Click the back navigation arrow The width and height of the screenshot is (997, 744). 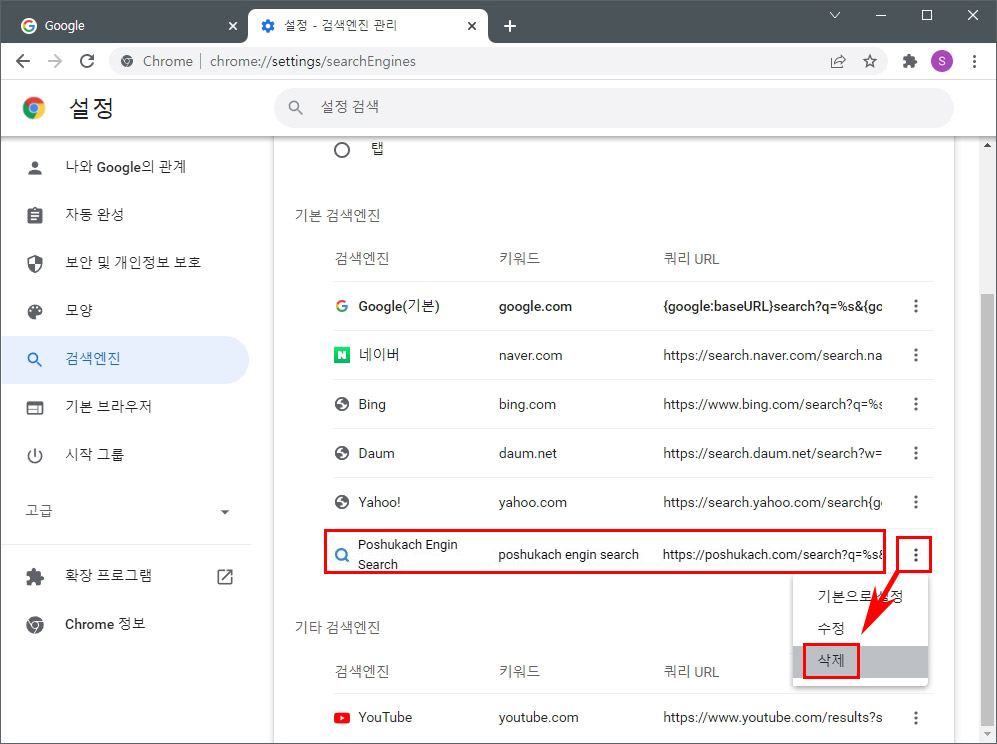pos(23,60)
